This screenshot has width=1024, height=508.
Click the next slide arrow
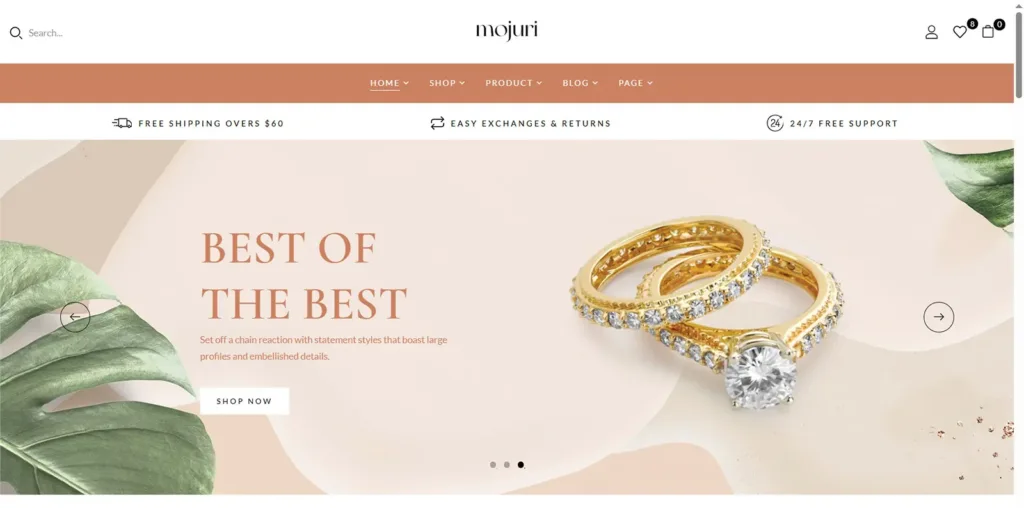click(938, 317)
